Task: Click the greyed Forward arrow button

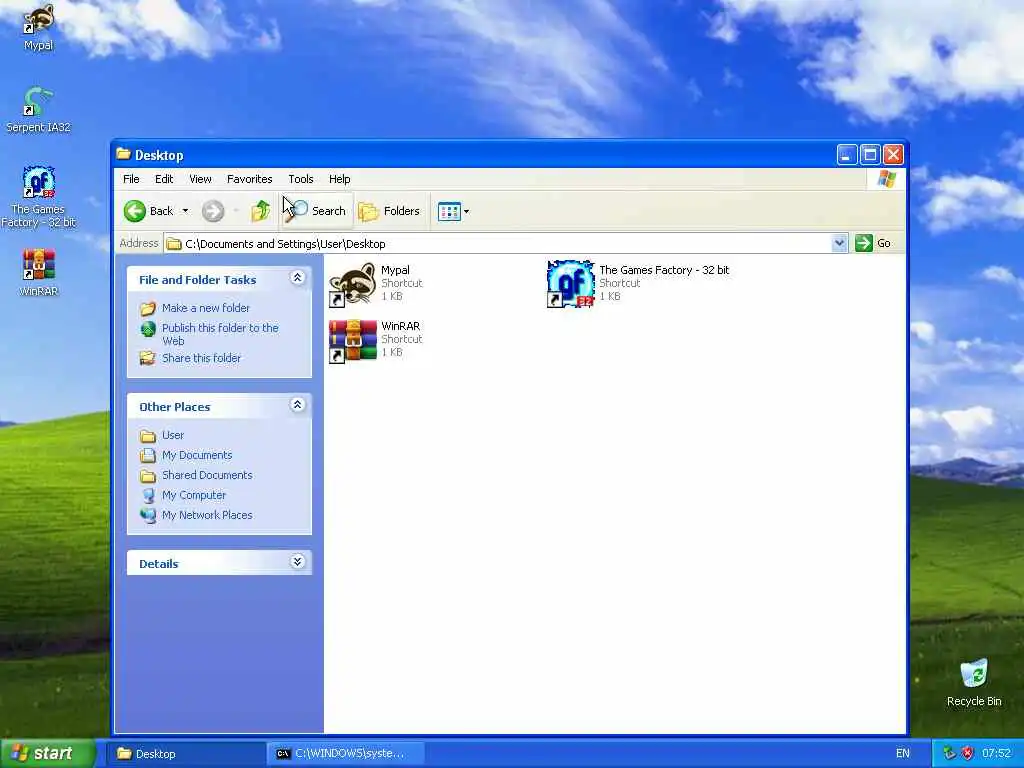Action: 213,211
